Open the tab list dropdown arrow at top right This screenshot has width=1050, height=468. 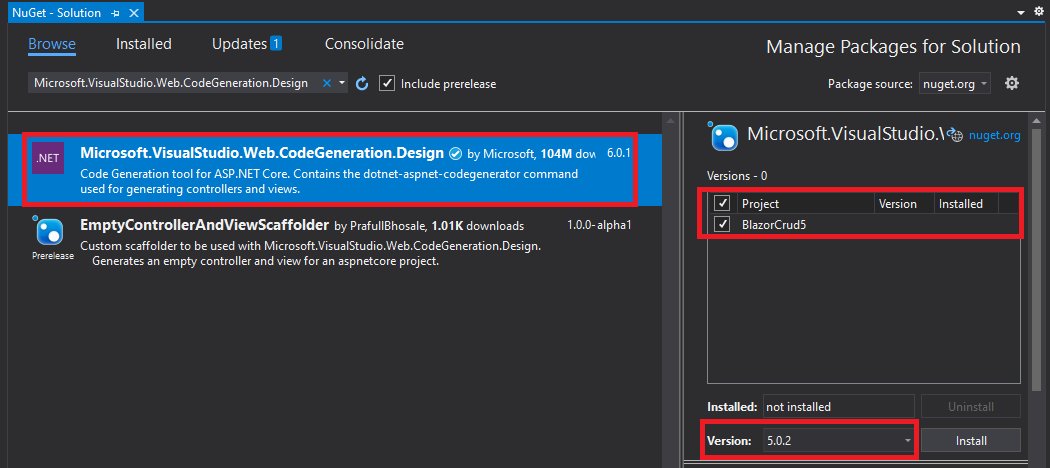(1021, 13)
